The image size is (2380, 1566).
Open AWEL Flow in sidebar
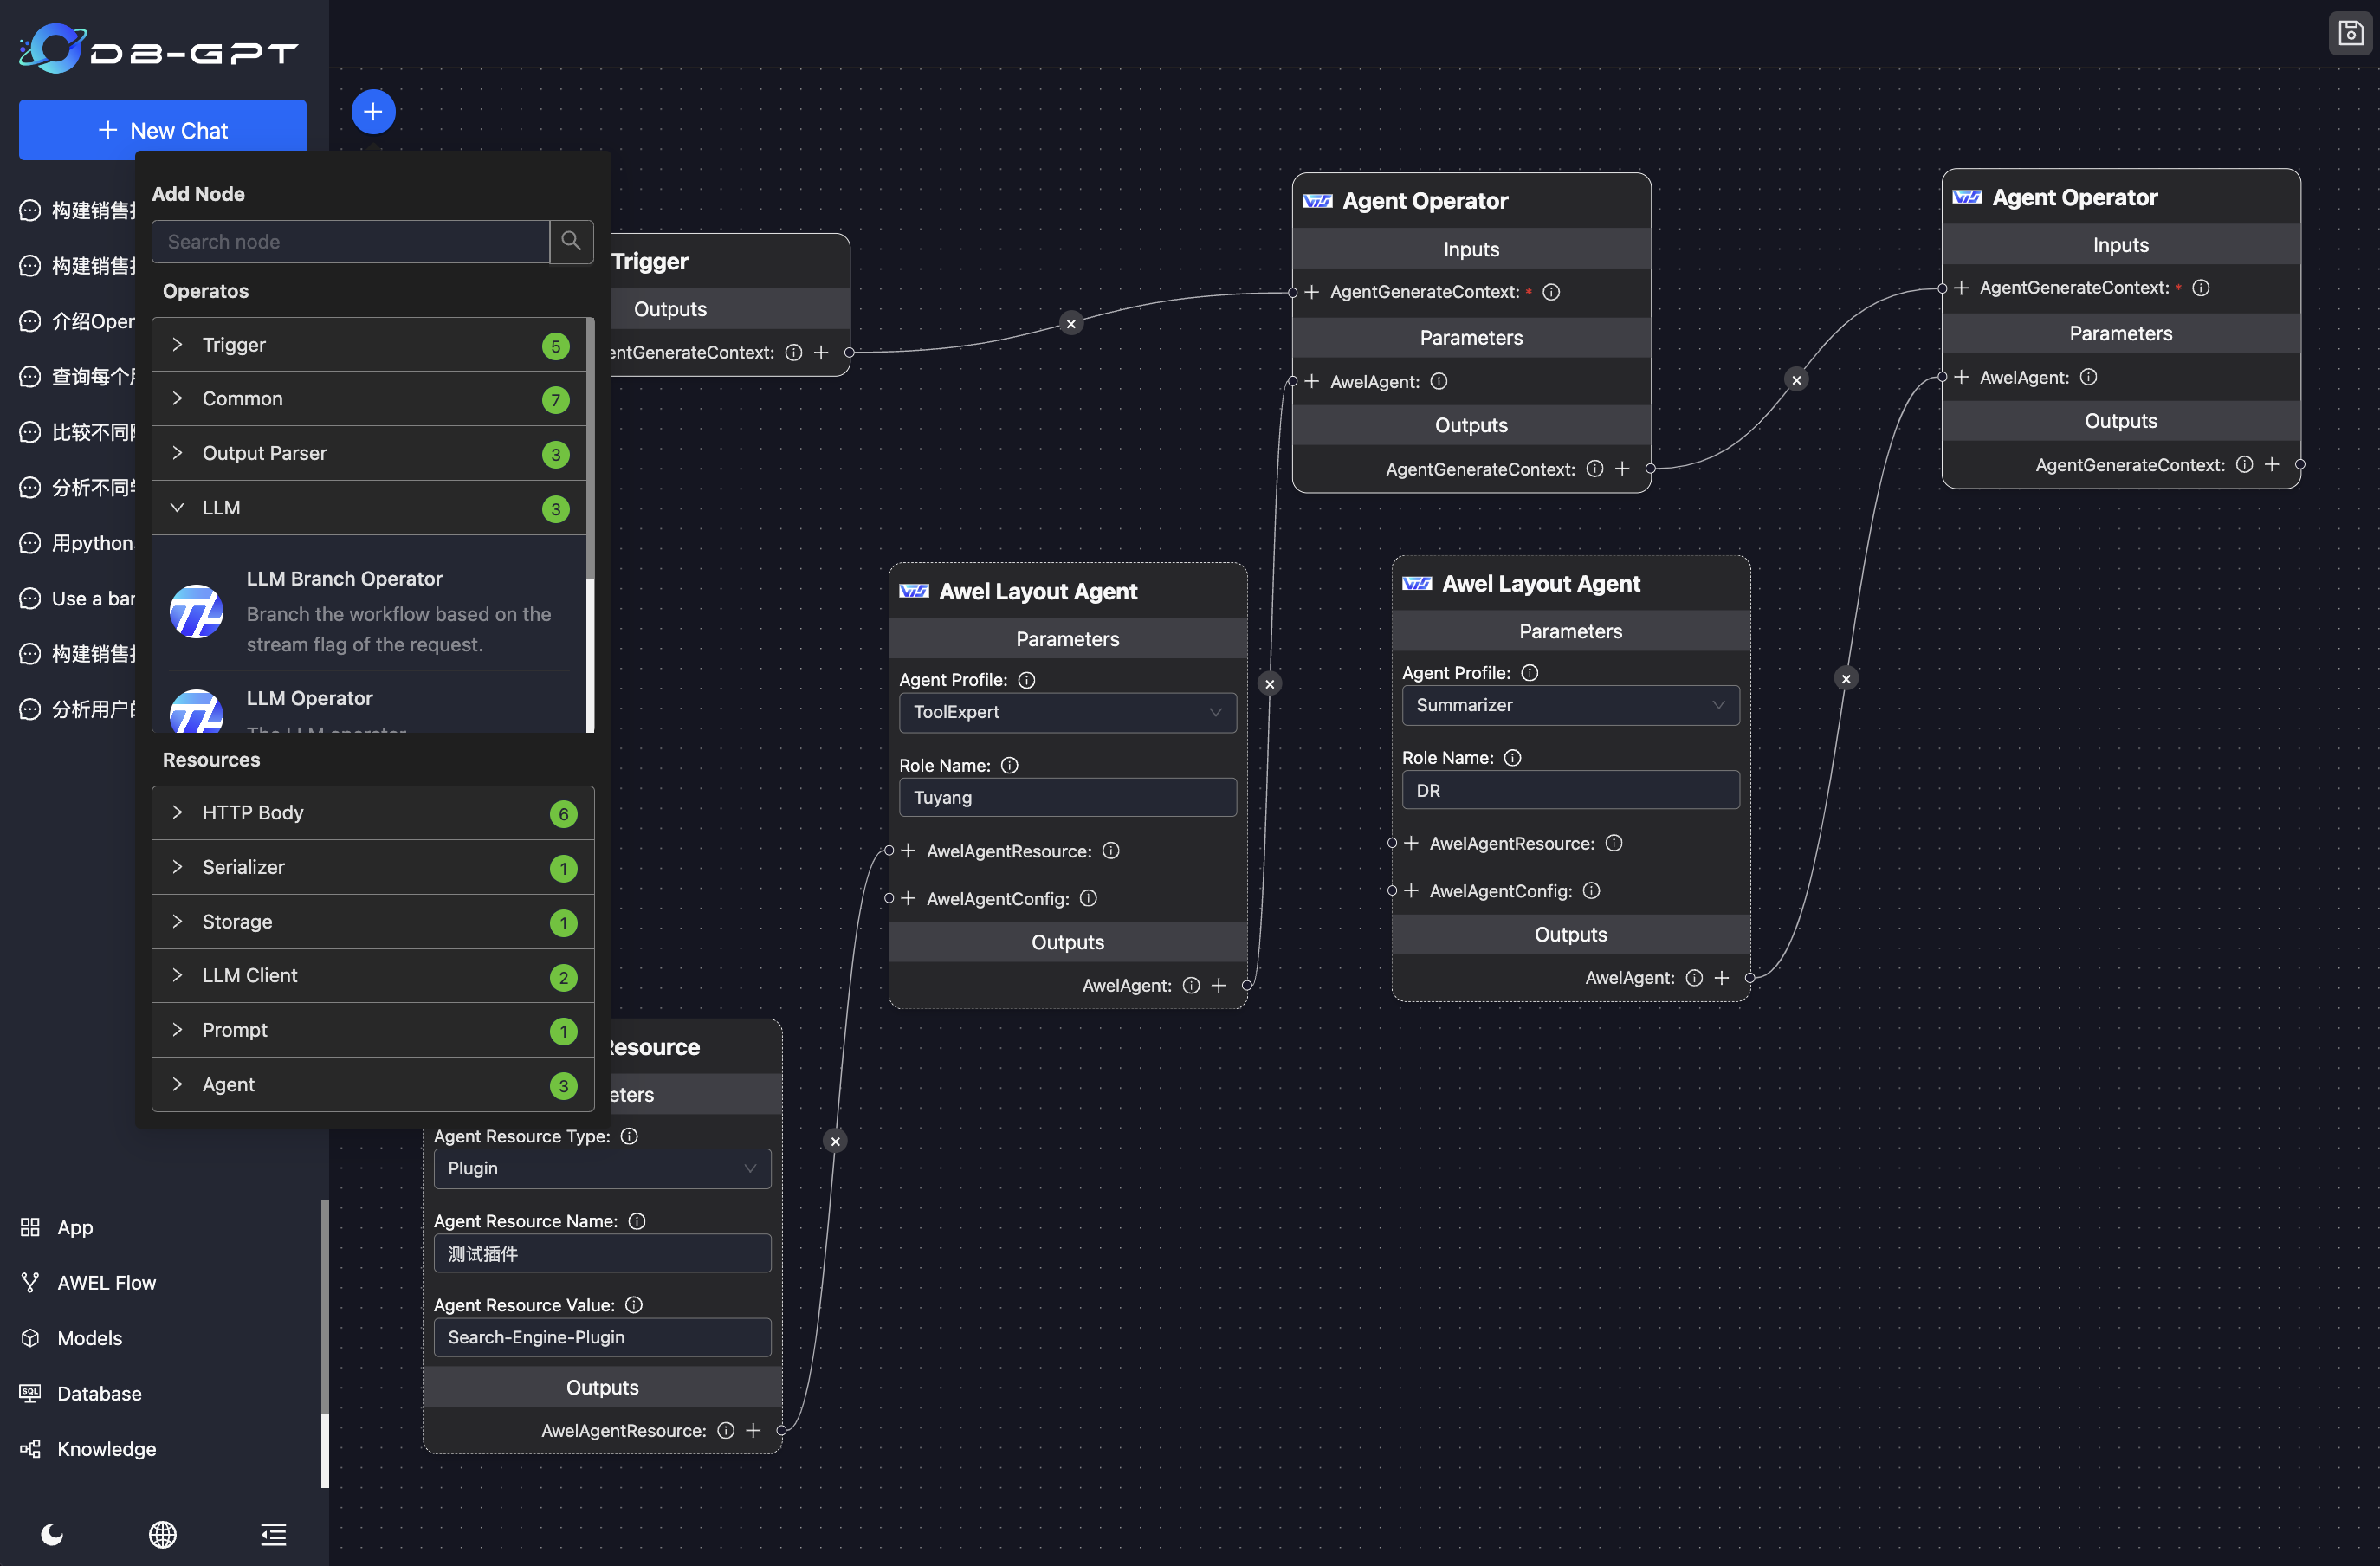click(106, 1283)
